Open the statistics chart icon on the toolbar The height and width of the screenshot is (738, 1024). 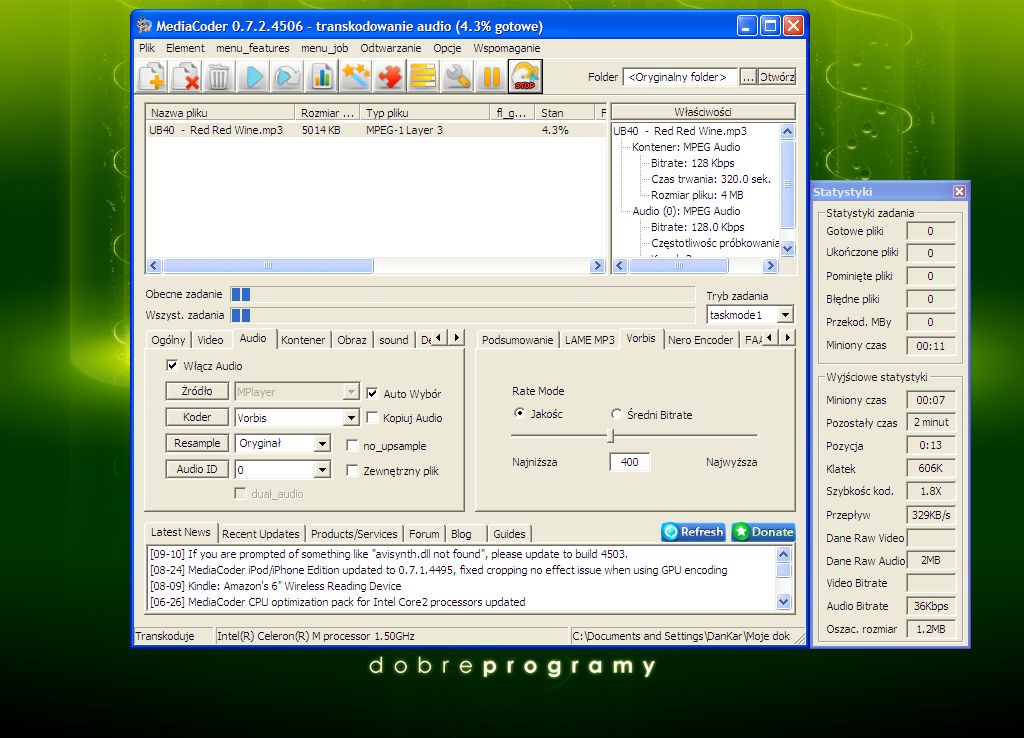point(320,76)
